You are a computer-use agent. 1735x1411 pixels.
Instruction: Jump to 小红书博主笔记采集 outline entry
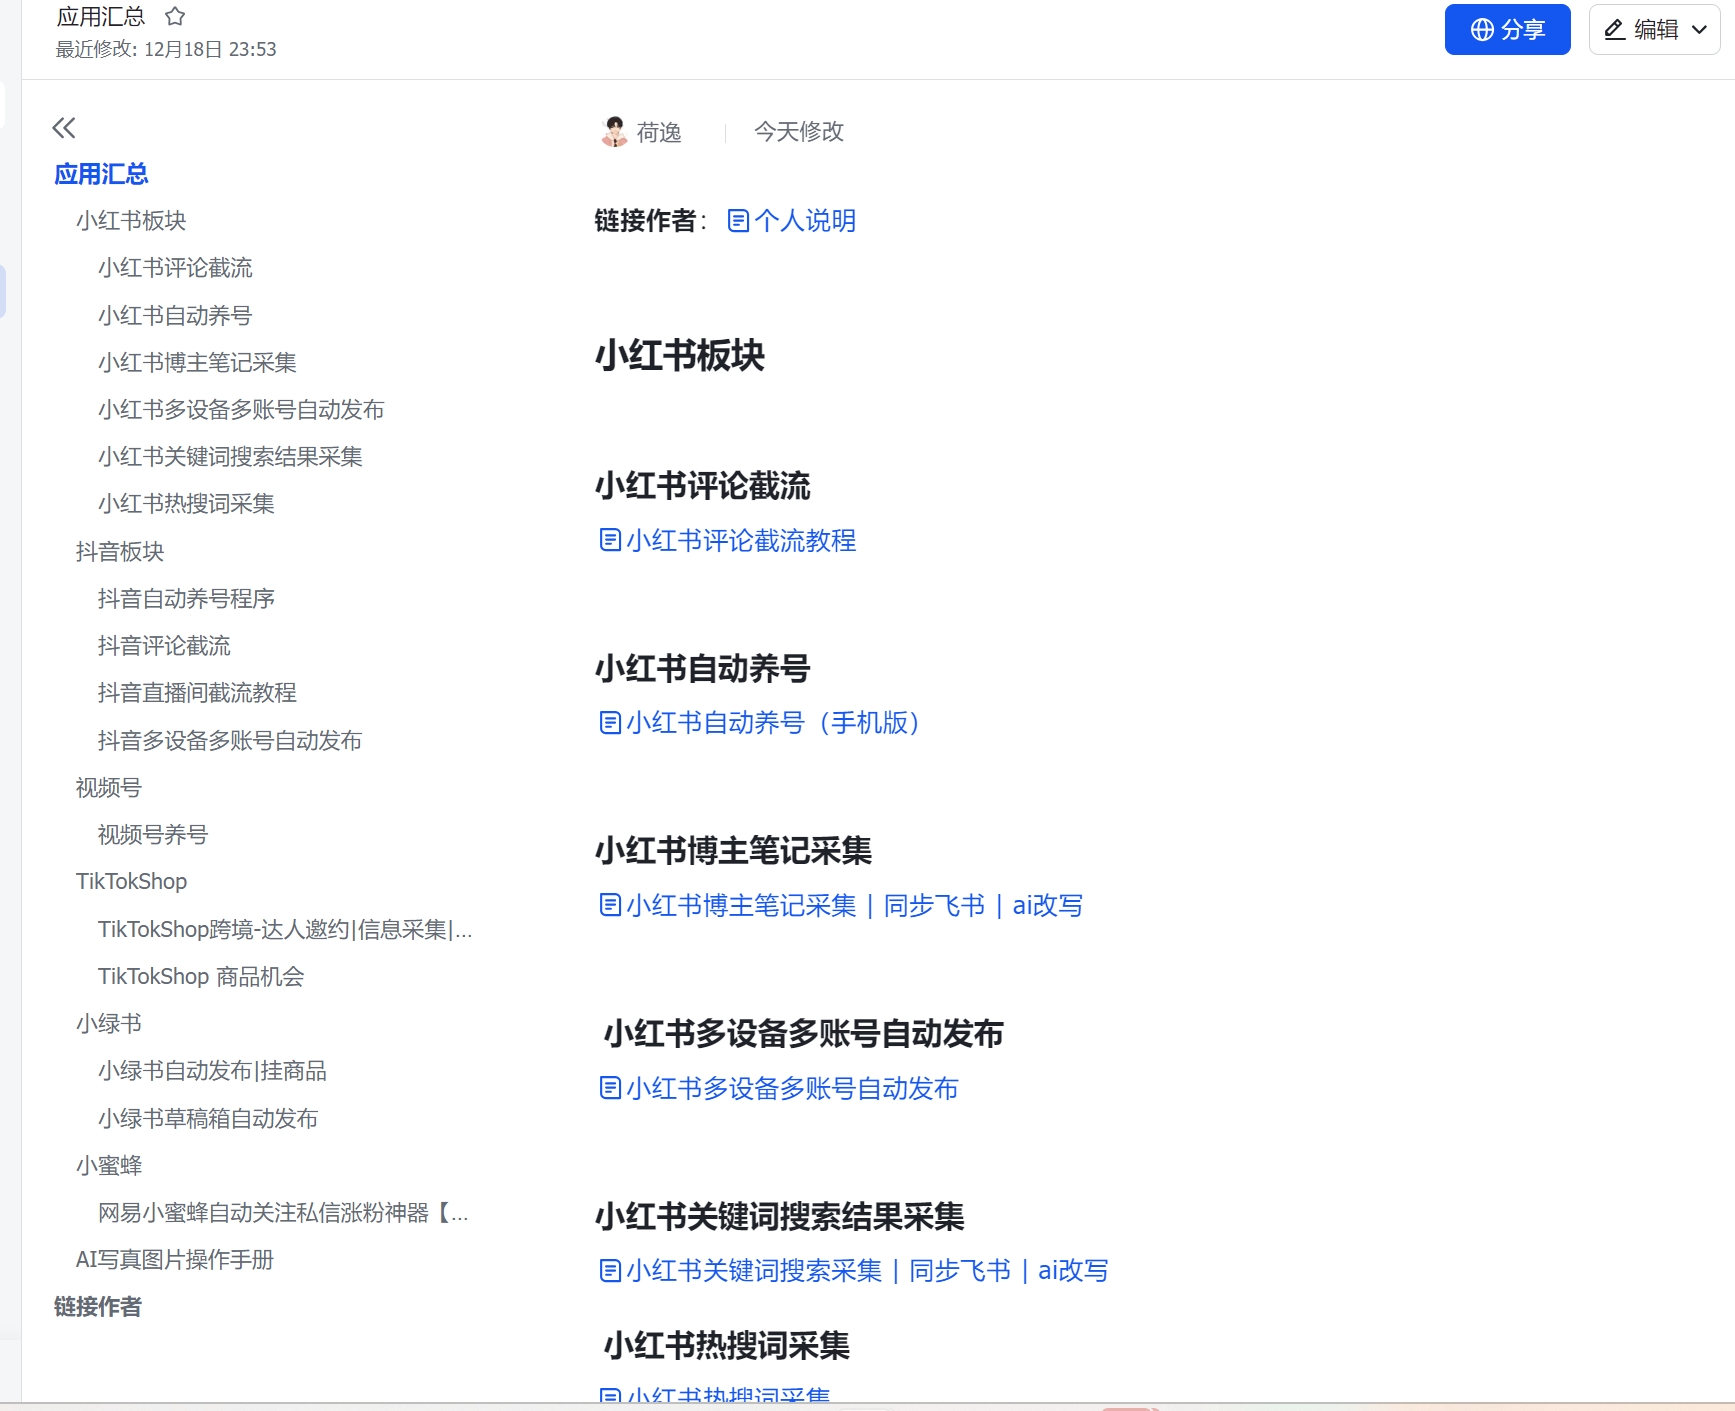click(197, 362)
